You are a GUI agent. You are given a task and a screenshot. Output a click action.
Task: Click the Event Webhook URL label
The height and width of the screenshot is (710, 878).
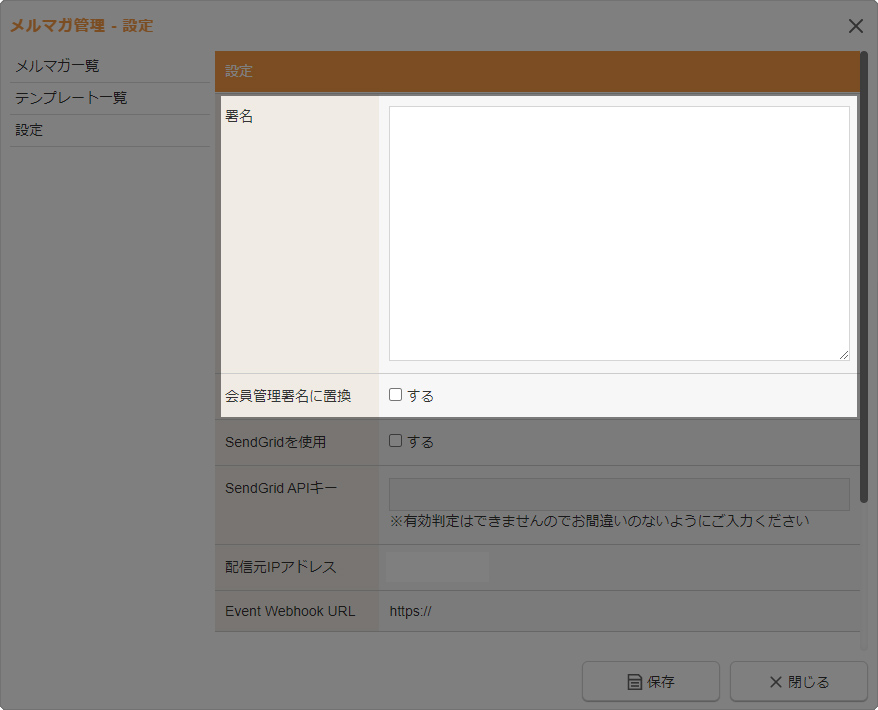click(290, 611)
